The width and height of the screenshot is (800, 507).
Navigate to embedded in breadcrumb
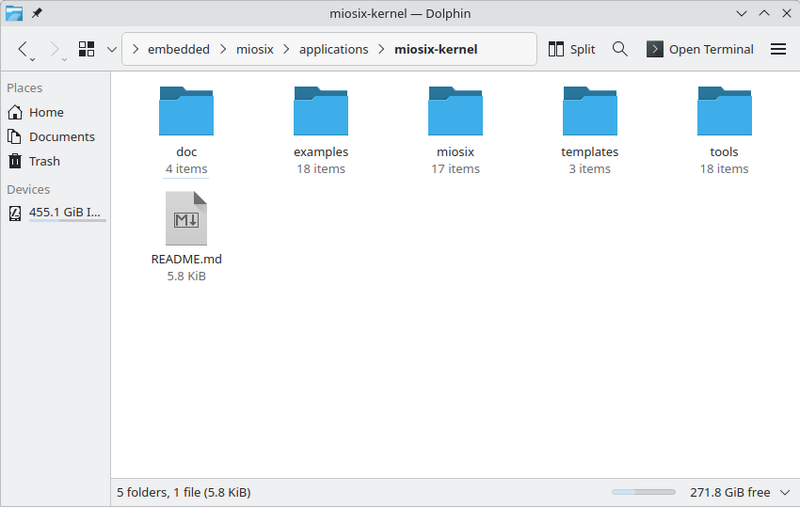pos(179,49)
